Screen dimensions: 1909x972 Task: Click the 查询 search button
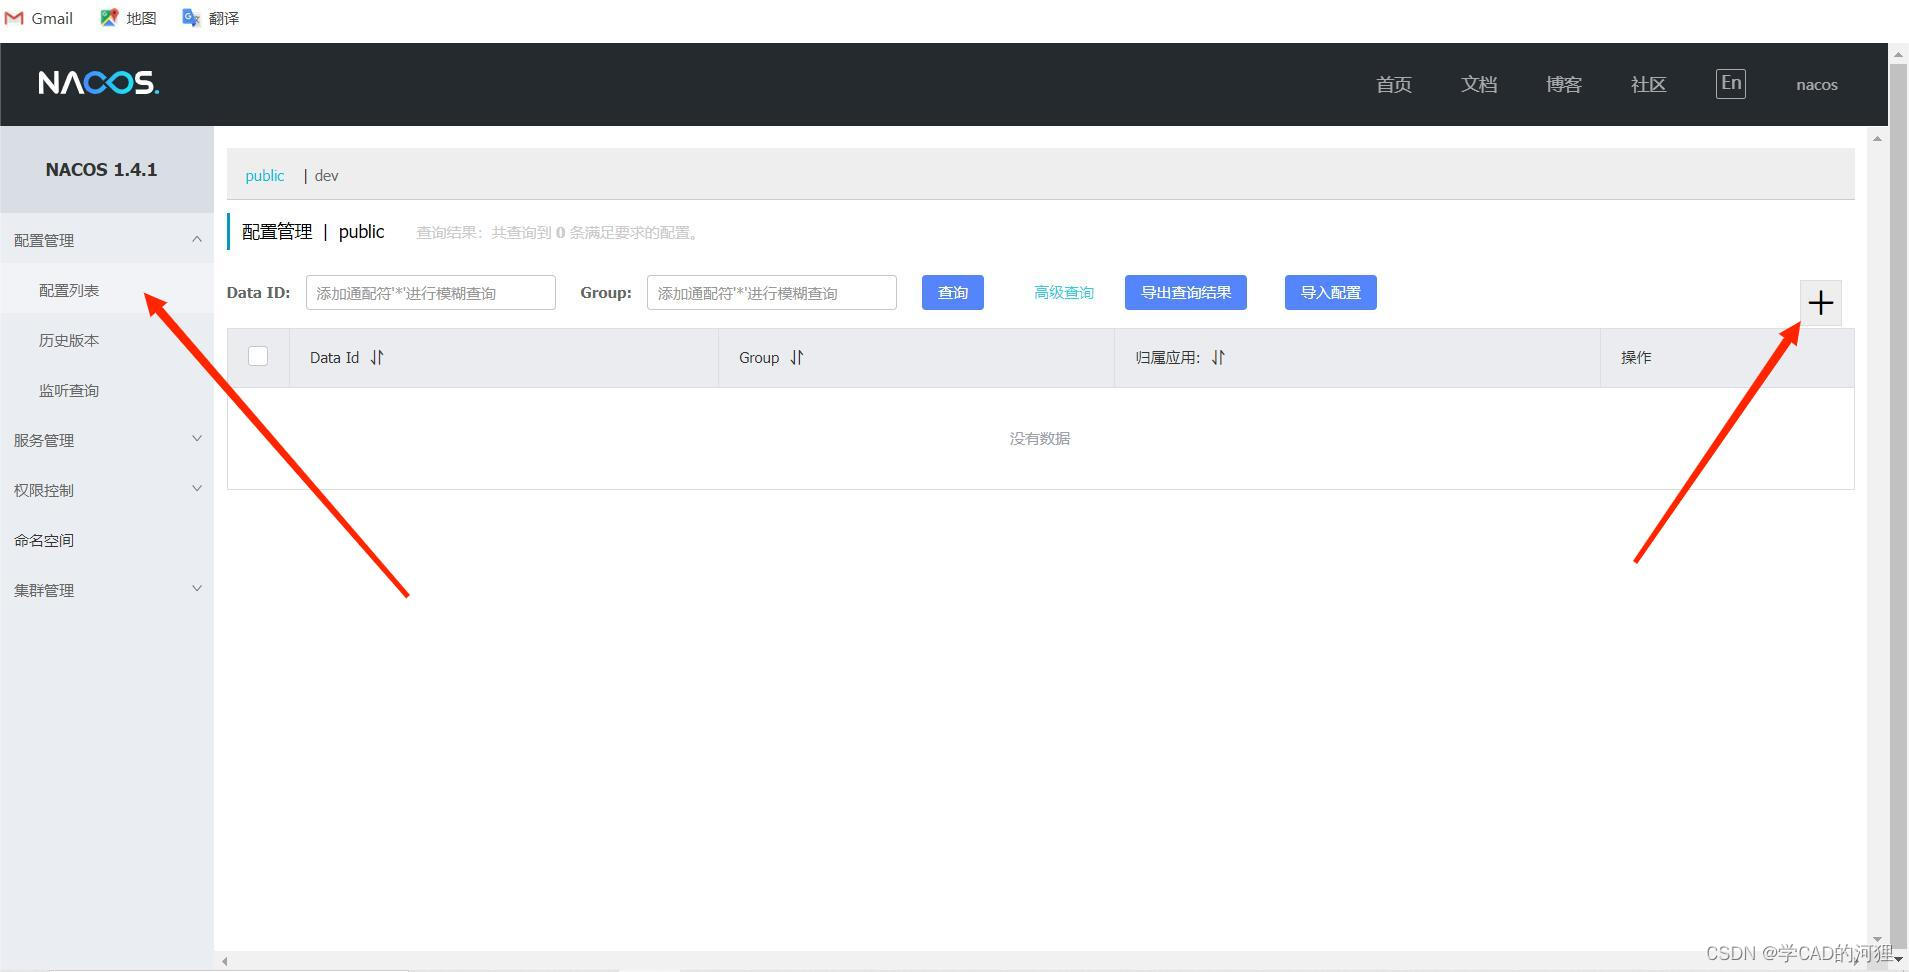[953, 292]
